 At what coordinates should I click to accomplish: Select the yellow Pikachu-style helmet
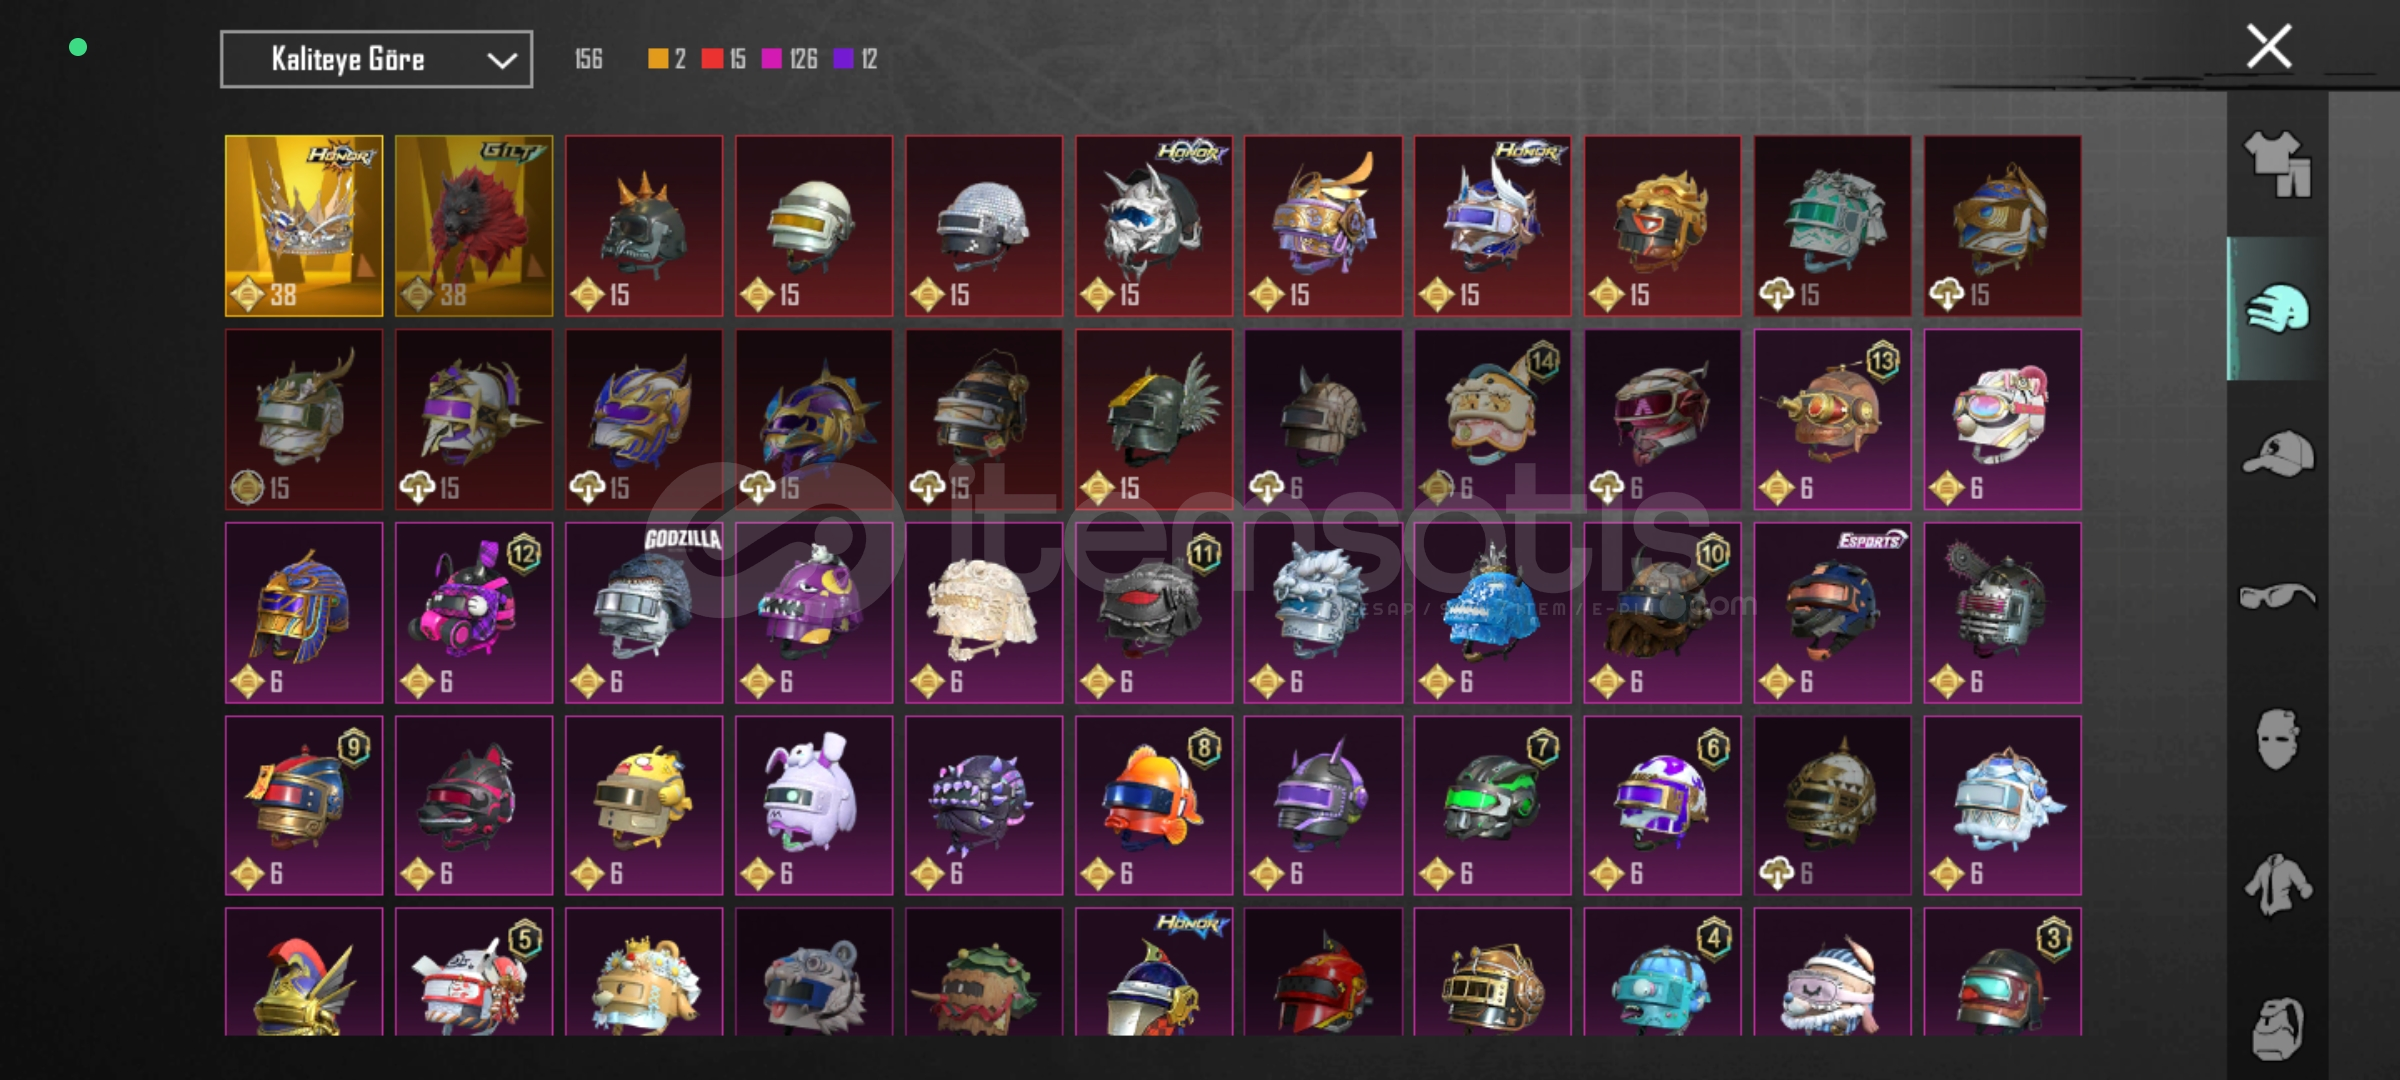(x=644, y=805)
